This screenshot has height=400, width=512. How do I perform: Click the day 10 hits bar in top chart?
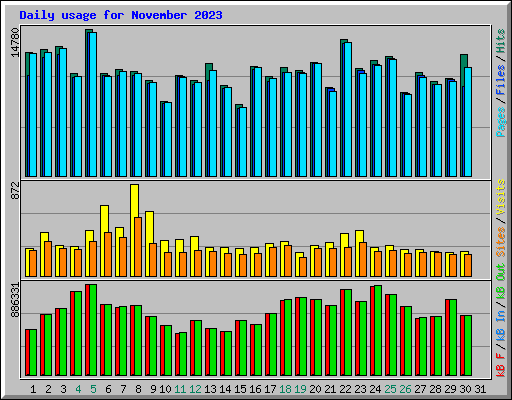pos(162,139)
